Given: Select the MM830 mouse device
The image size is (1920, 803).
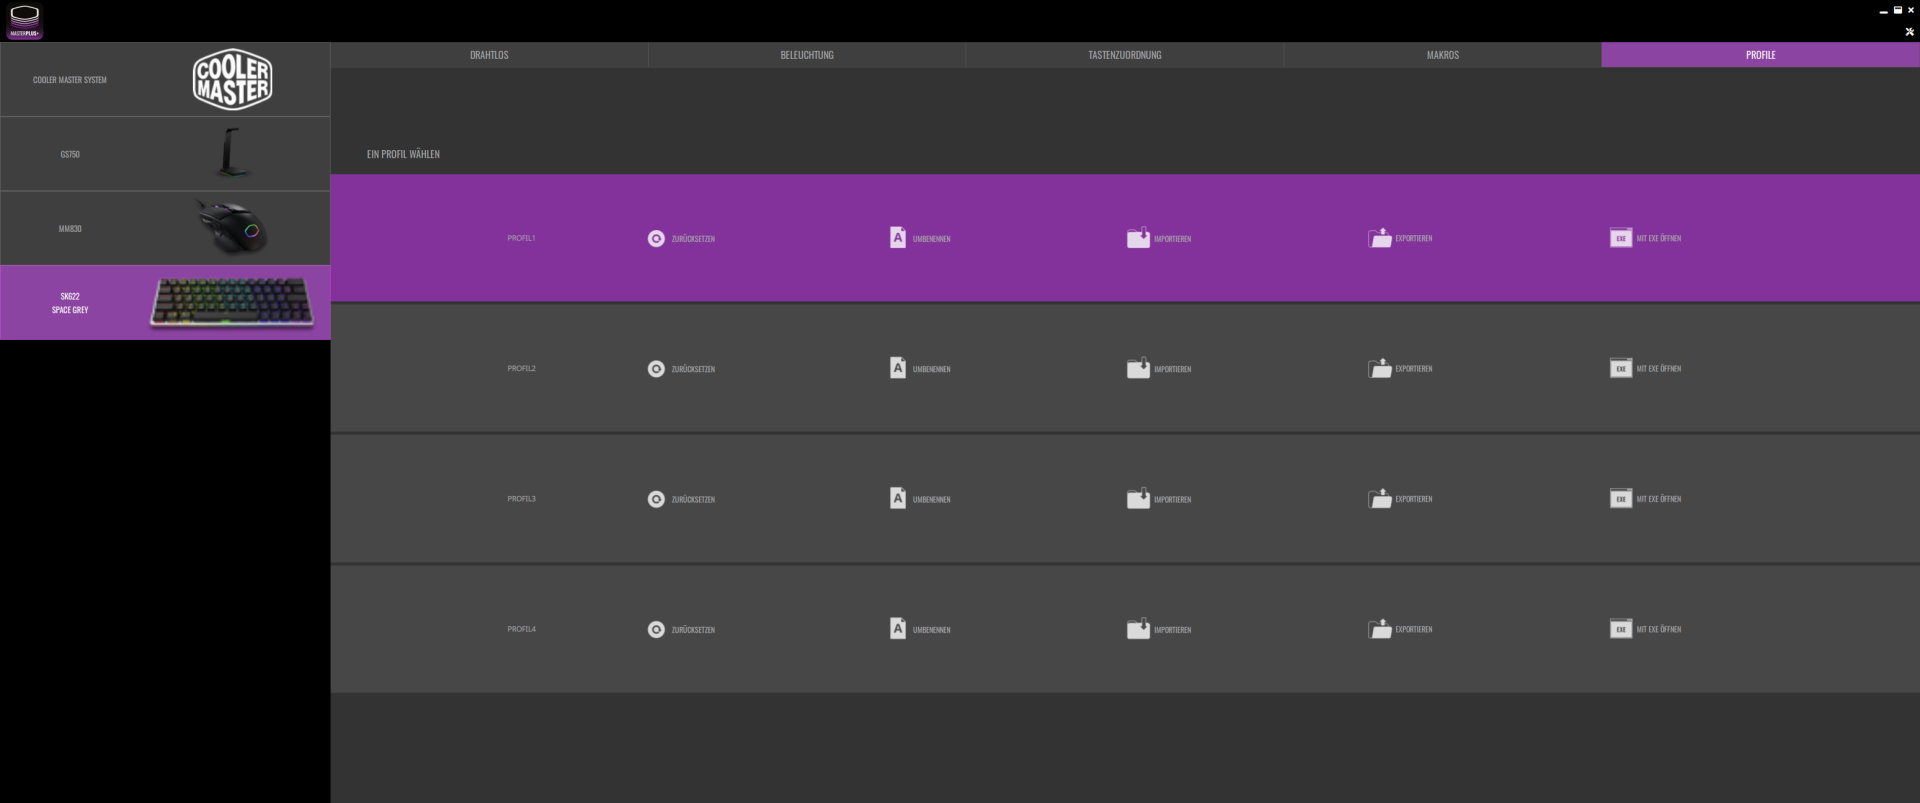Looking at the screenshot, I should point(165,228).
